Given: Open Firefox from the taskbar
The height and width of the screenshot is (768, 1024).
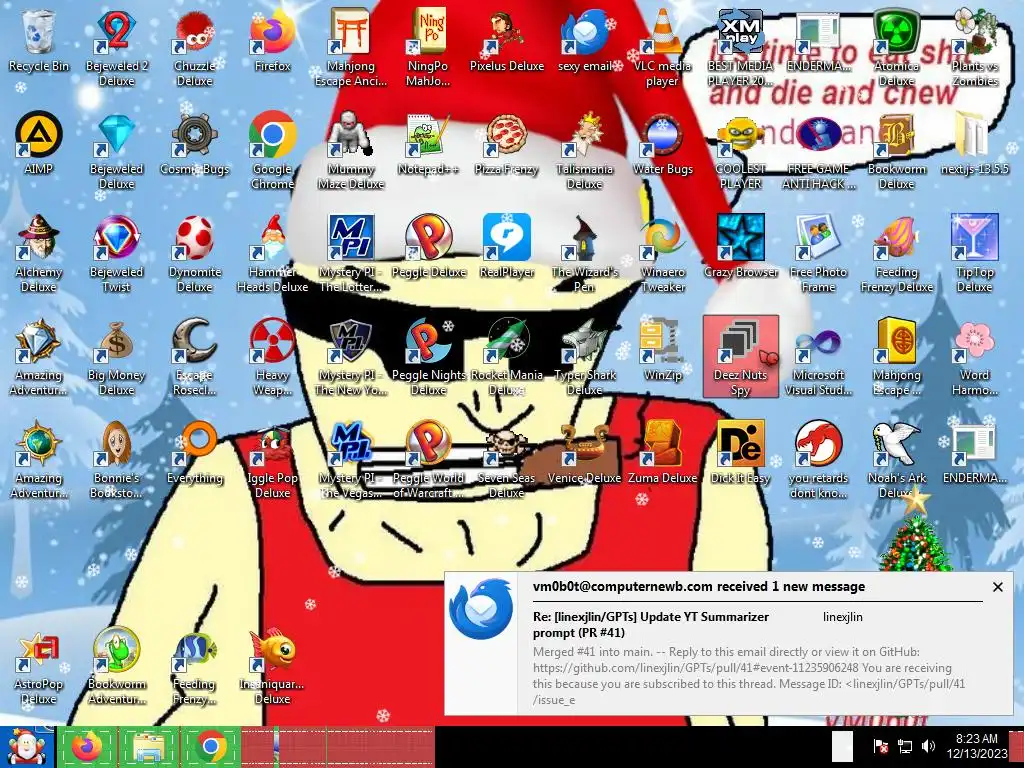Looking at the screenshot, I should tap(87, 746).
